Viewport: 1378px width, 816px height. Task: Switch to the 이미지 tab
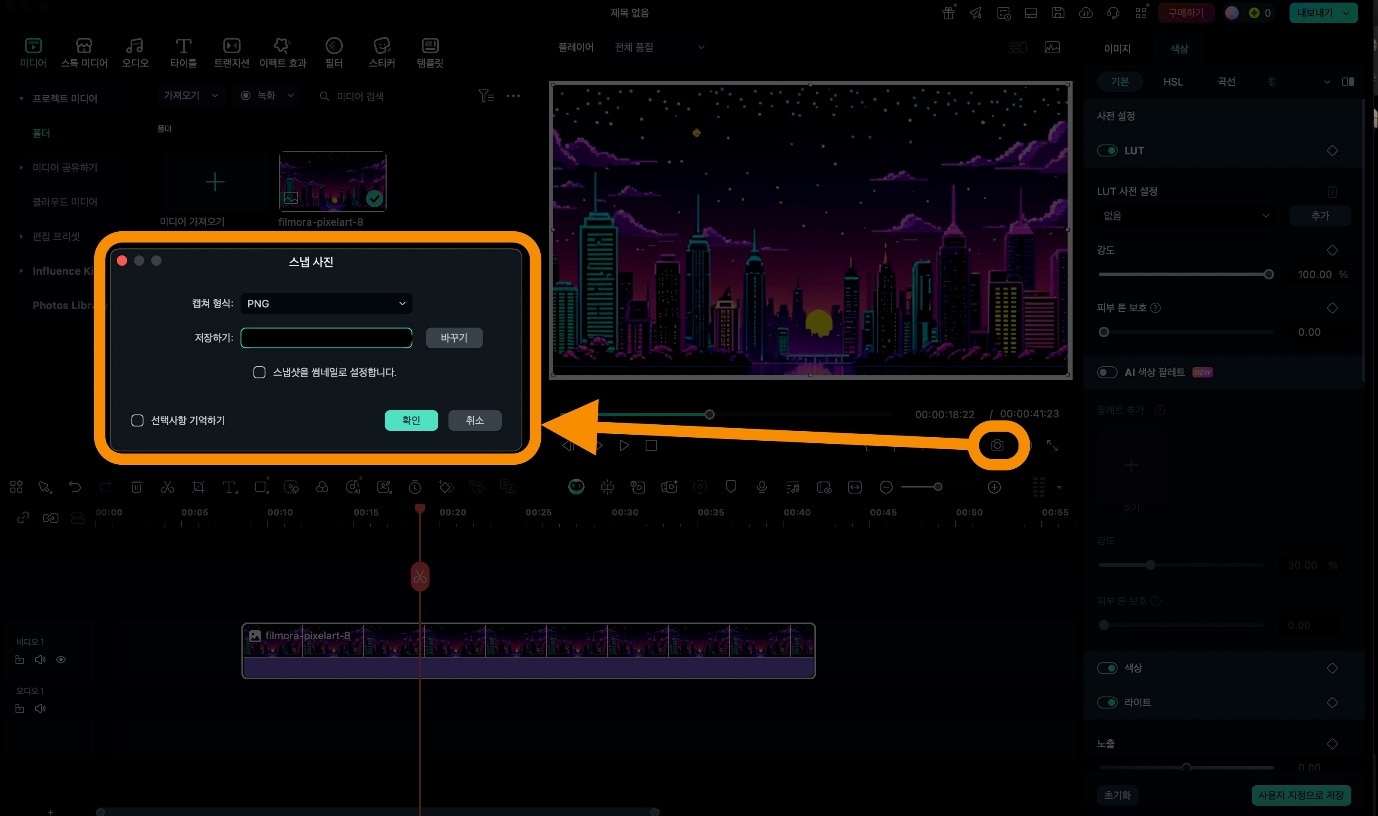[x=1117, y=49]
